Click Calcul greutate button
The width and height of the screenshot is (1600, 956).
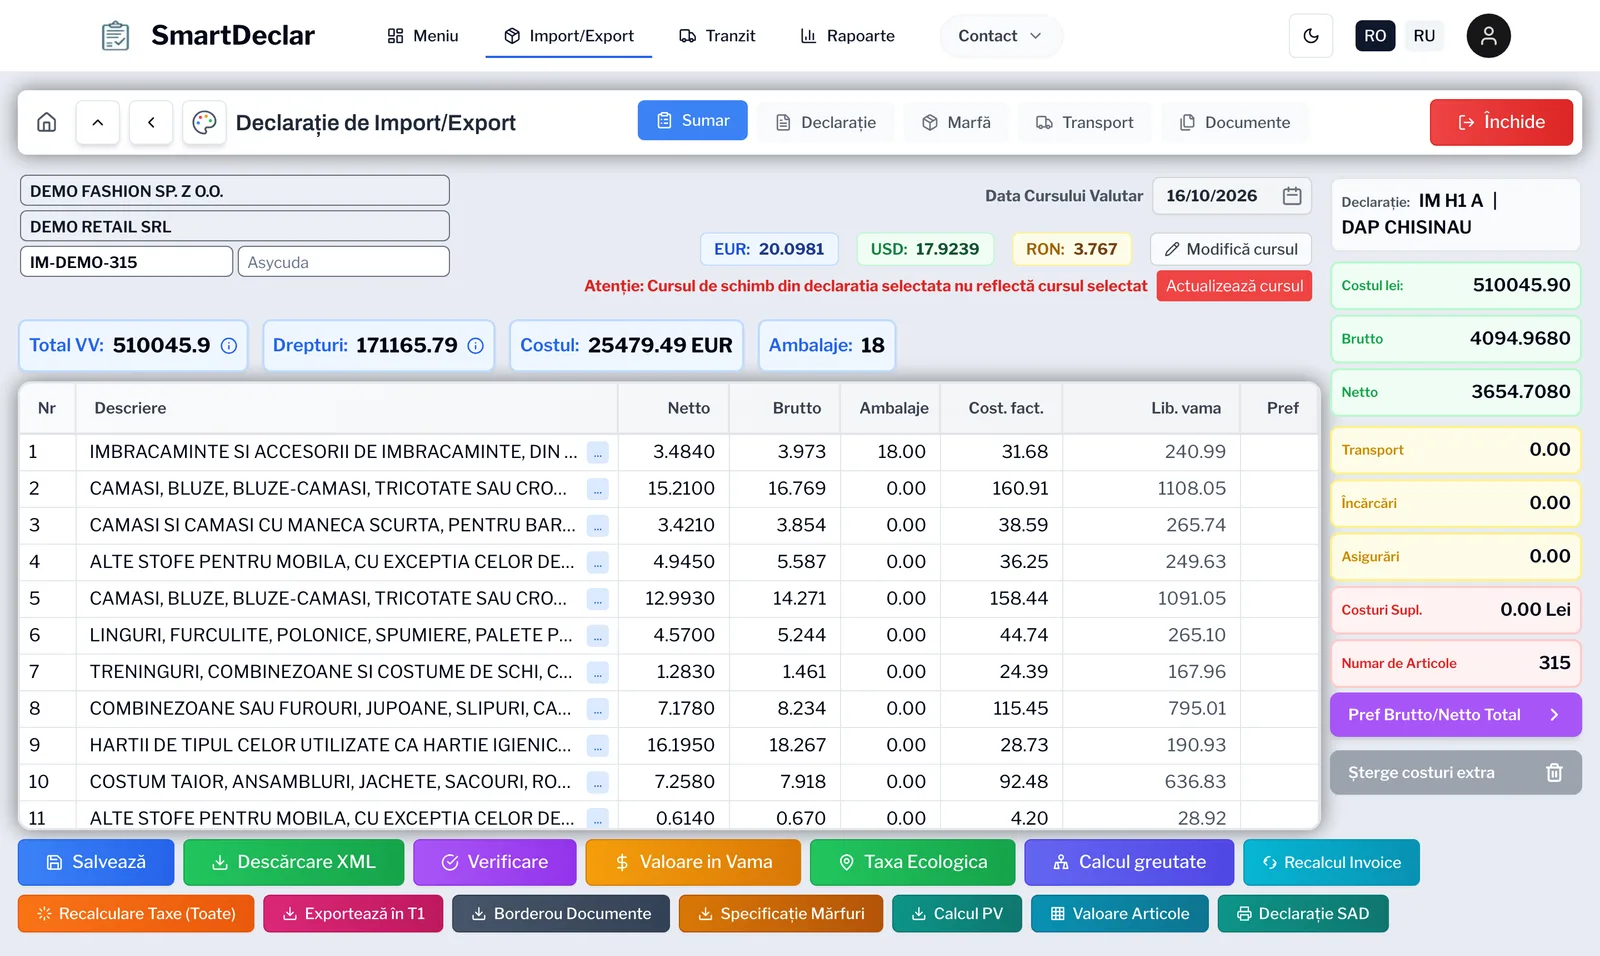1129,862
